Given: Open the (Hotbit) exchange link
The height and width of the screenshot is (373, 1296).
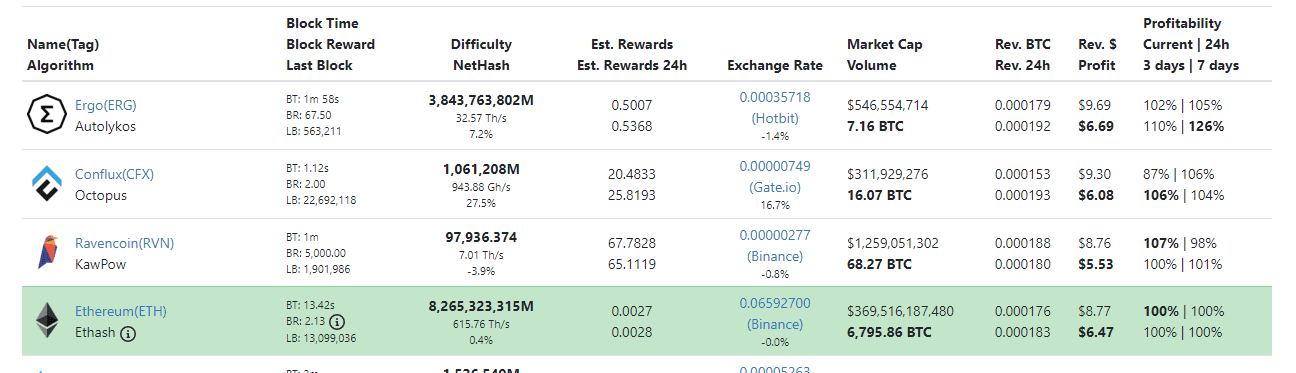Looking at the screenshot, I should pyautogui.click(x=775, y=118).
